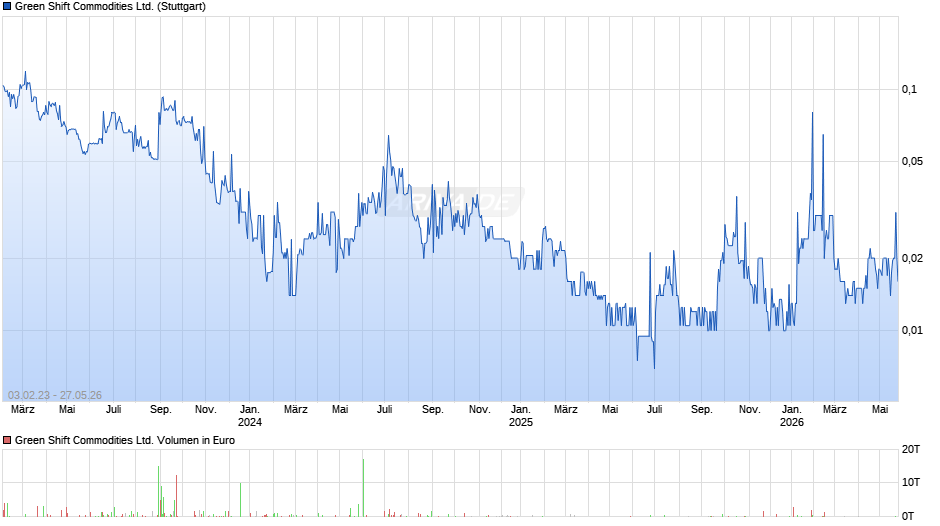
Task: Click the 0,1 price axis label
Action: [909, 89]
